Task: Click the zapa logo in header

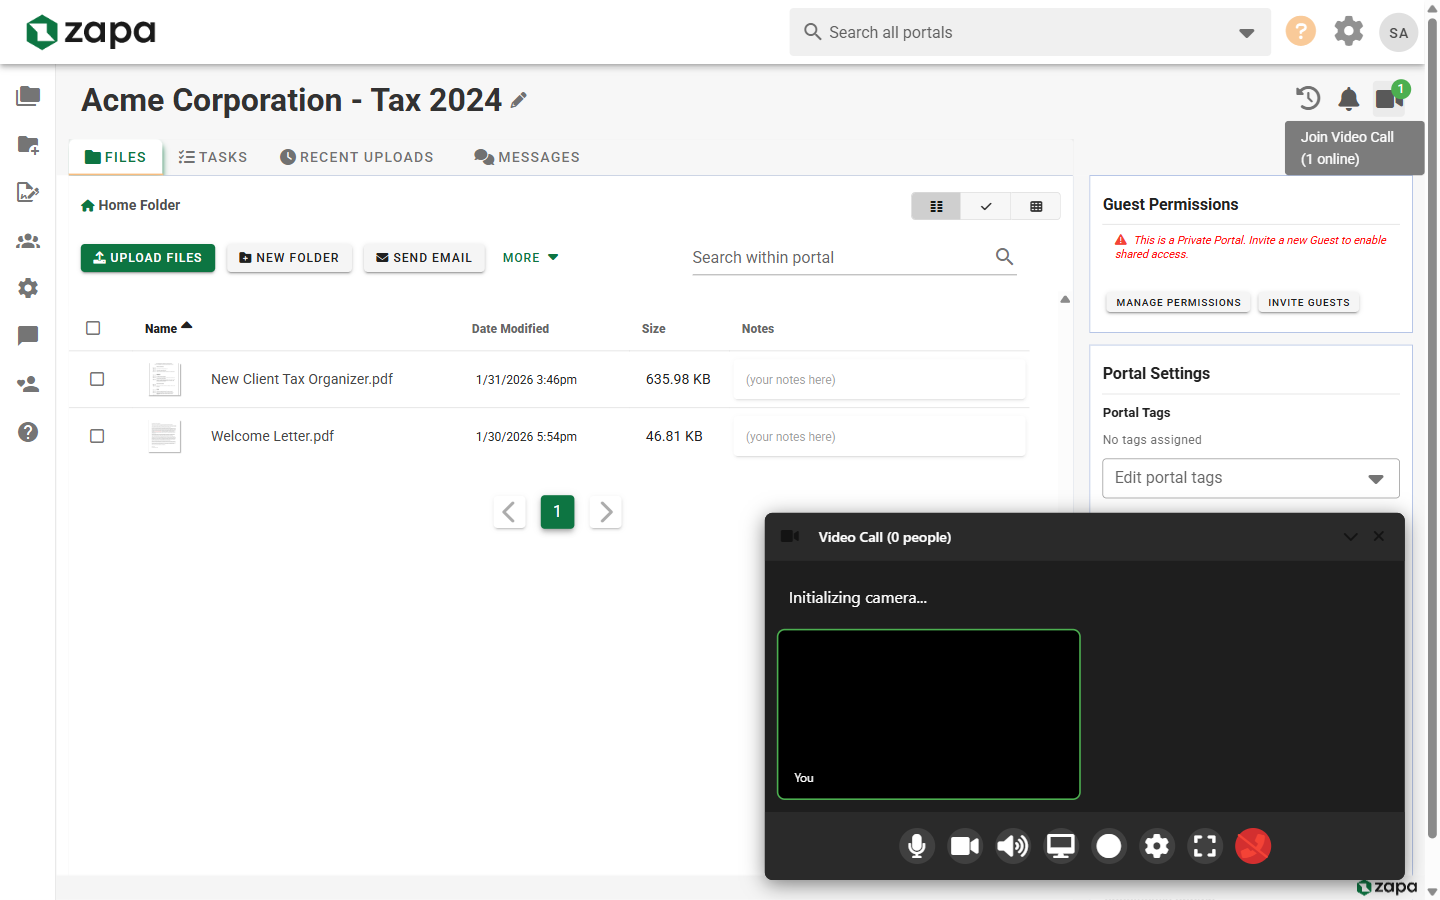Action: [91, 32]
